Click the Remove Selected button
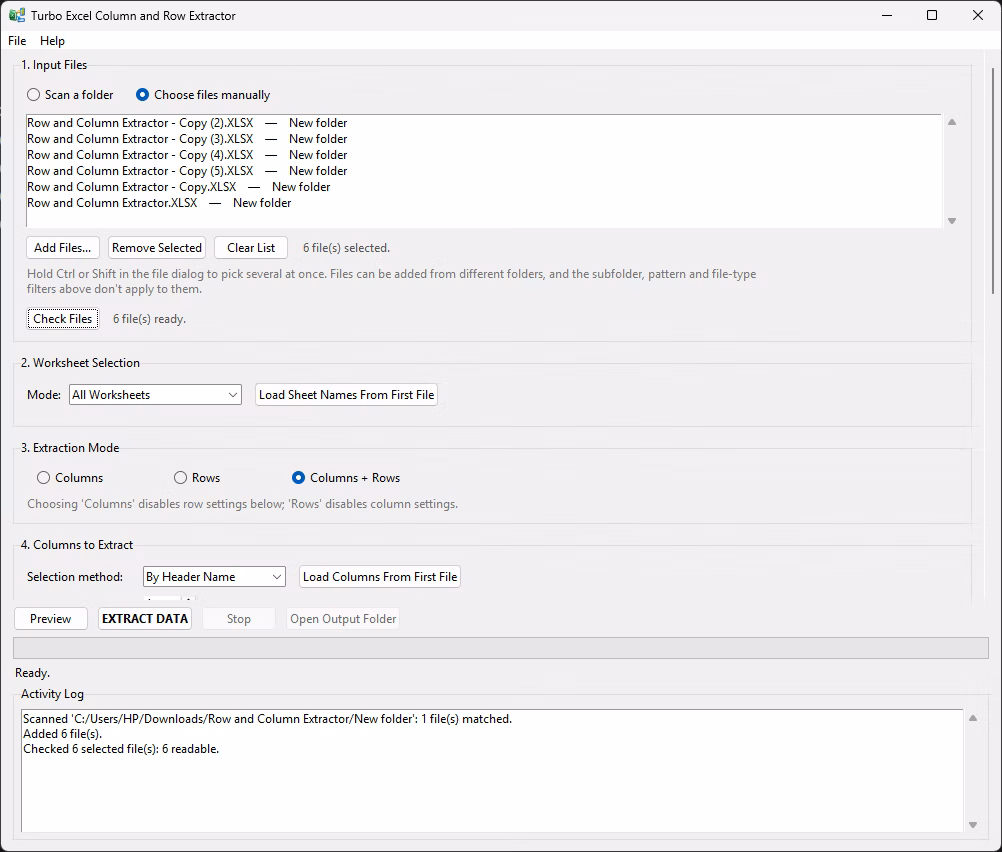The image size is (1002, 852). [x=157, y=247]
